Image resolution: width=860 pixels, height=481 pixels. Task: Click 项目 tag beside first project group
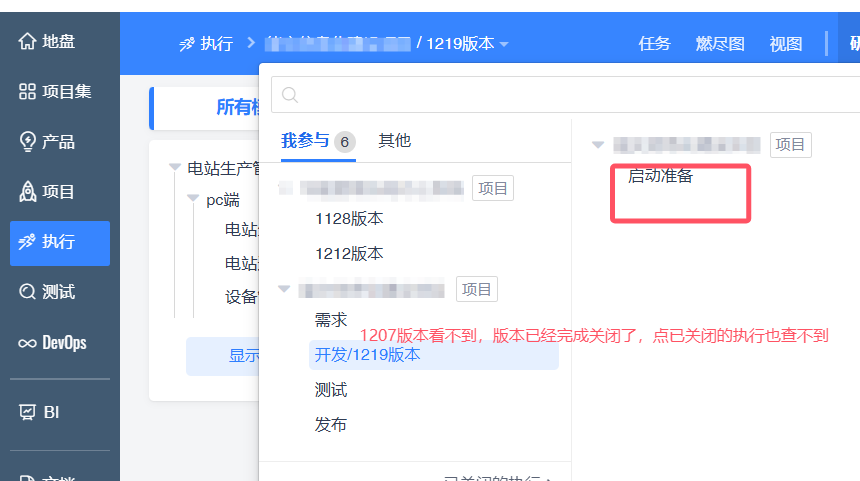point(493,188)
